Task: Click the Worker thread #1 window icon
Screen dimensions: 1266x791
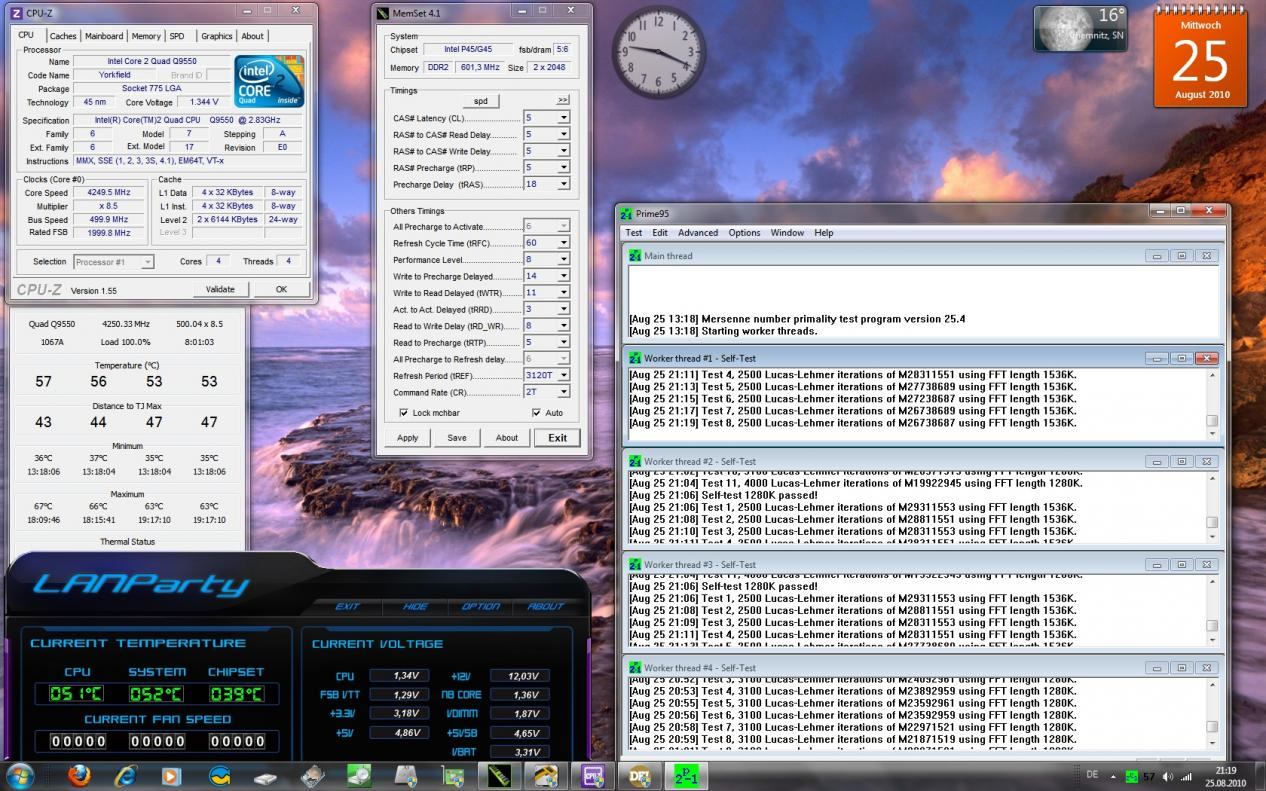Action: pyautogui.click(x=635, y=358)
